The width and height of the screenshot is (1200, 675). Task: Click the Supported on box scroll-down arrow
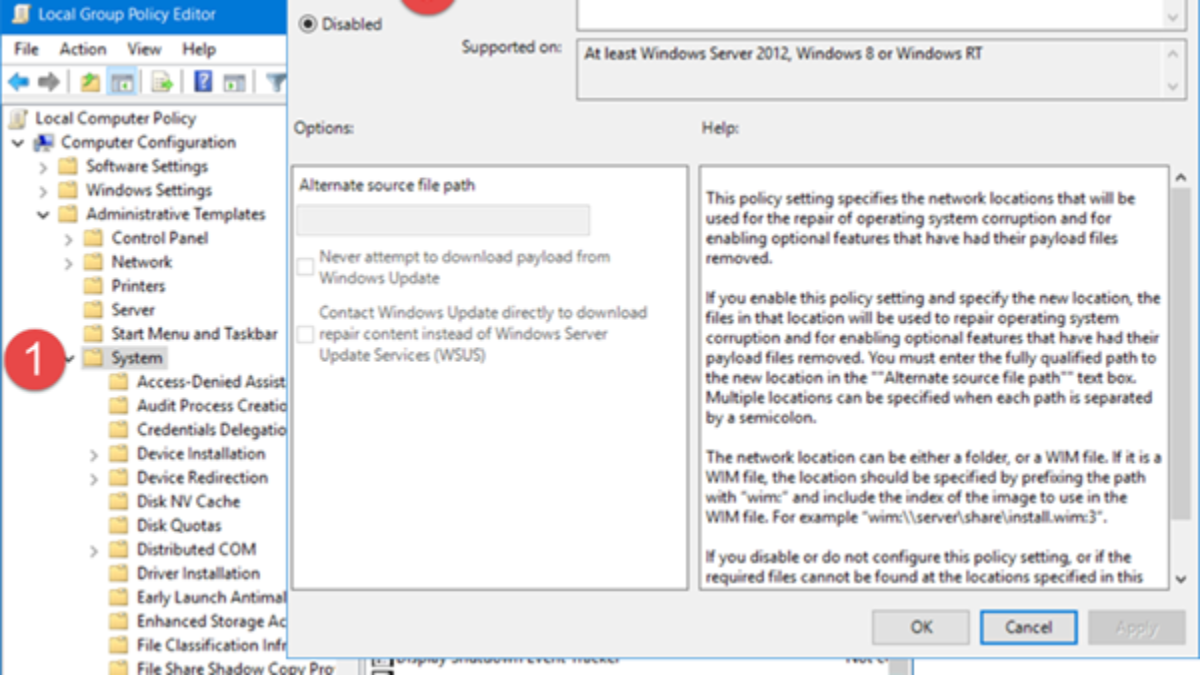(1175, 87)
